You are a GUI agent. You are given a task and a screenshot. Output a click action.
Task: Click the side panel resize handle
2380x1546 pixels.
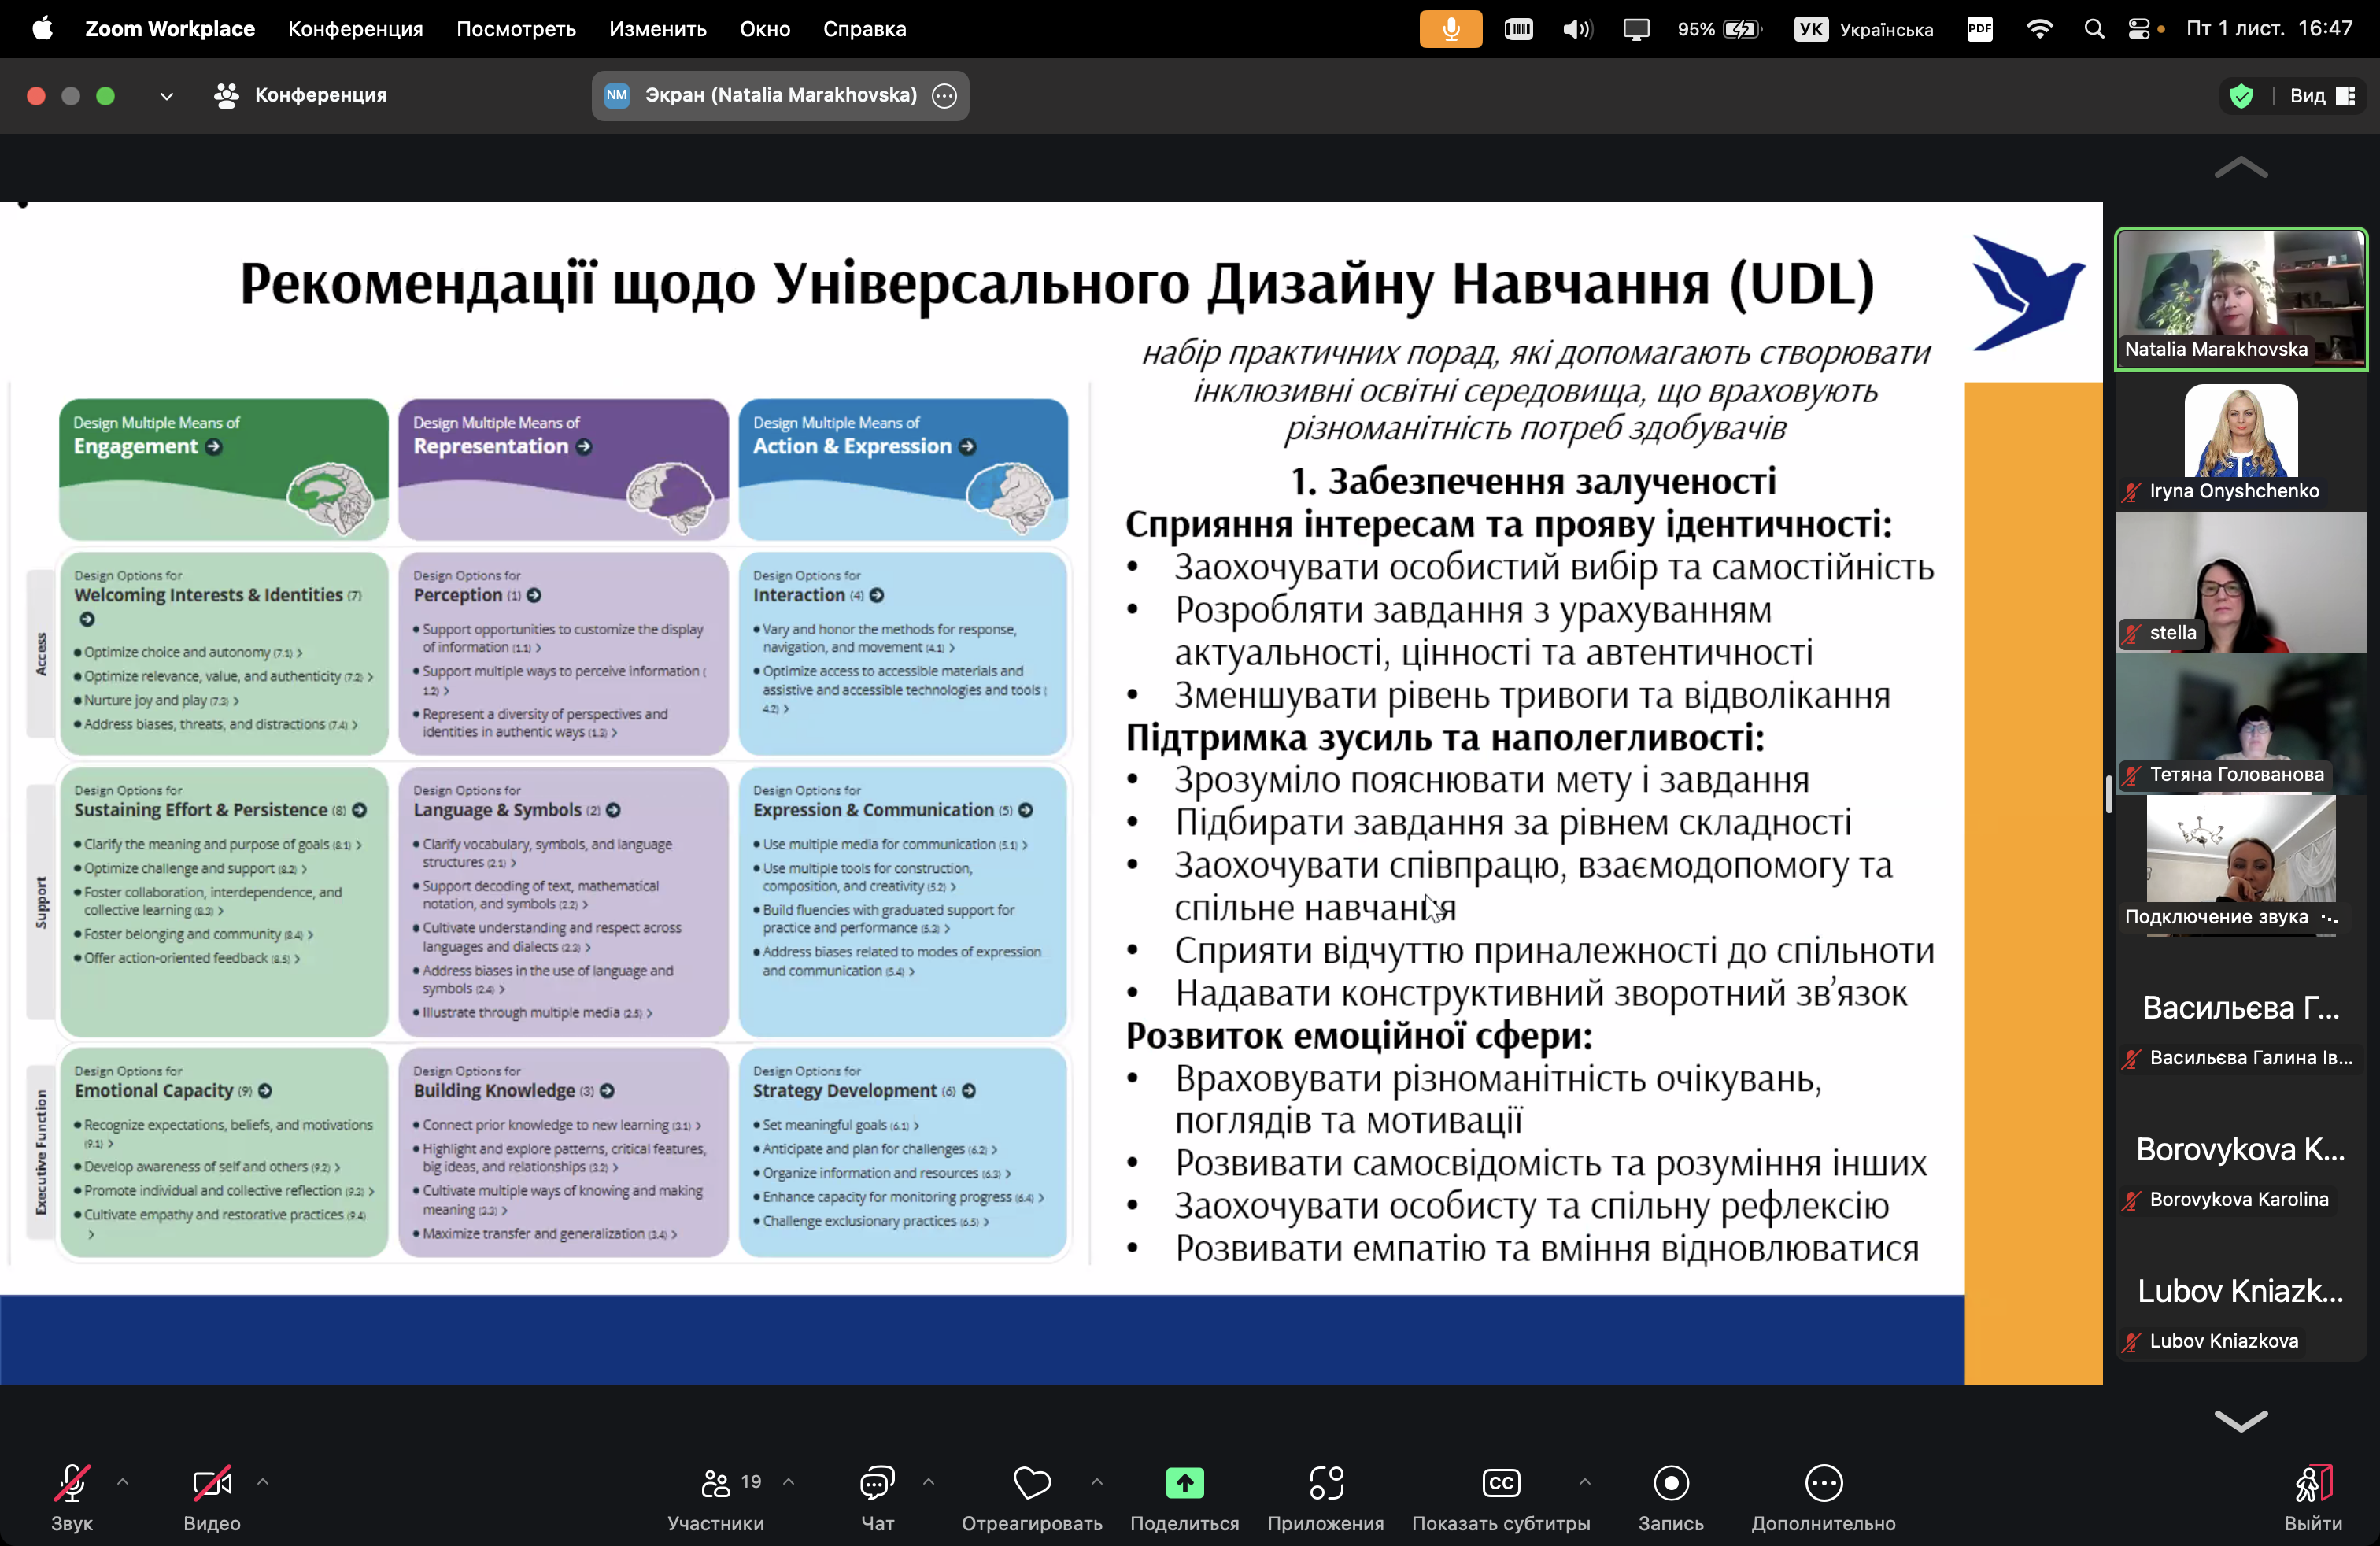[2108, 793]
